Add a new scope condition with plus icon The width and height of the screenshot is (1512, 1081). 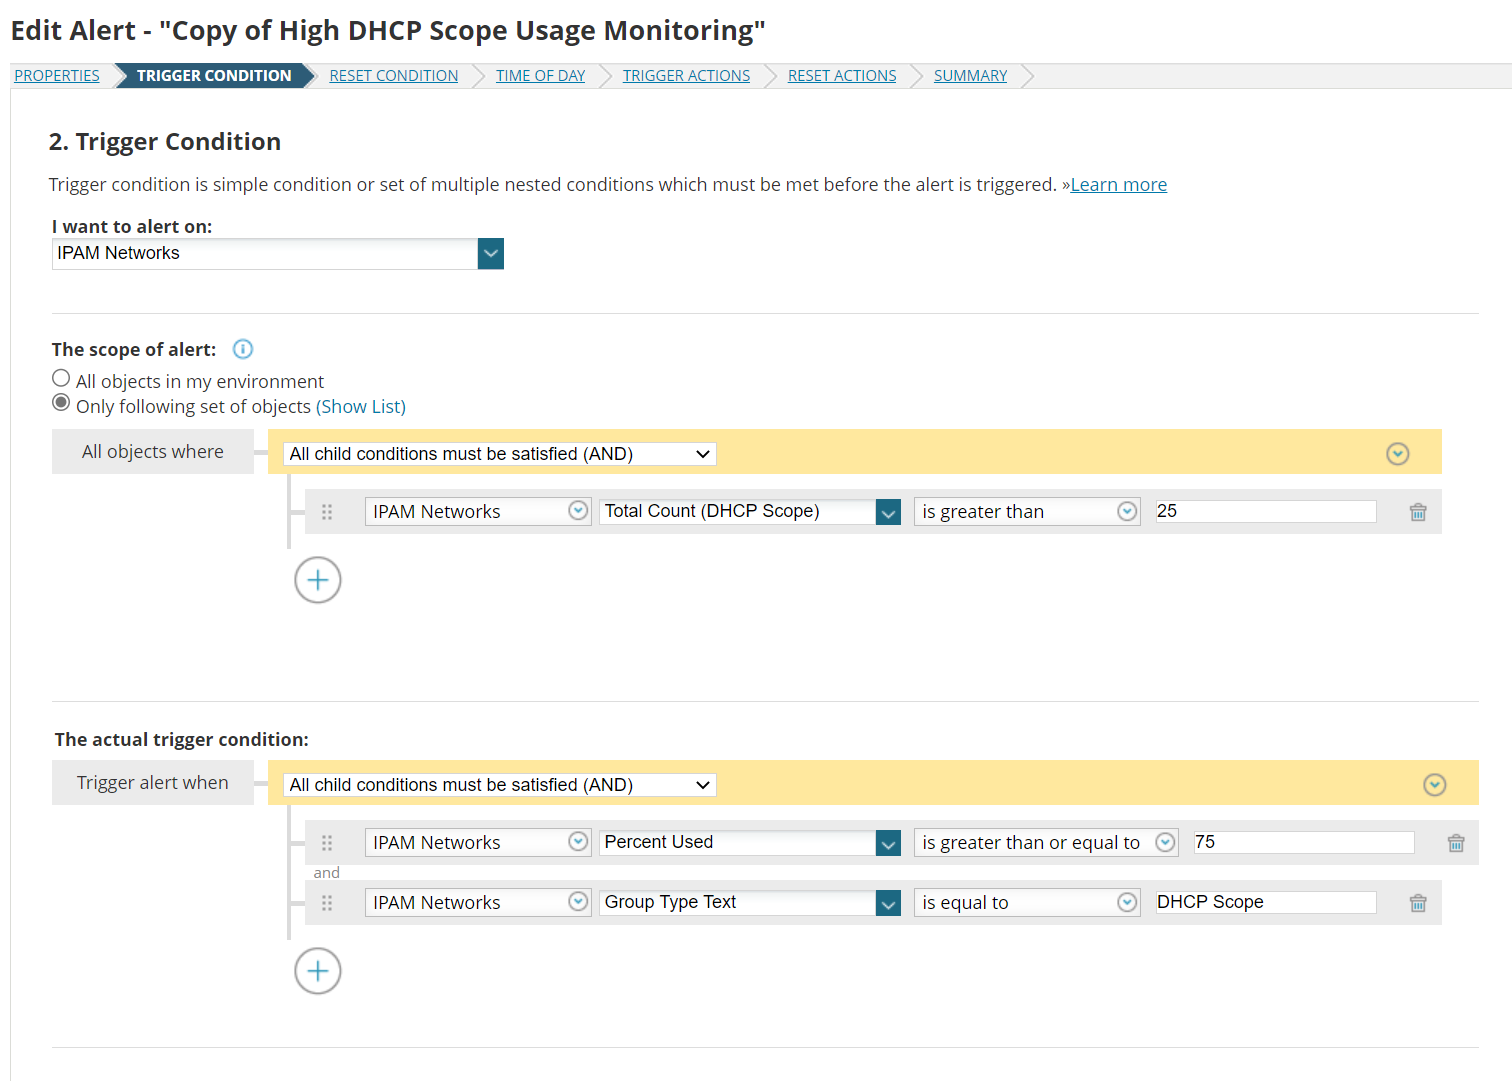[318, 580]
